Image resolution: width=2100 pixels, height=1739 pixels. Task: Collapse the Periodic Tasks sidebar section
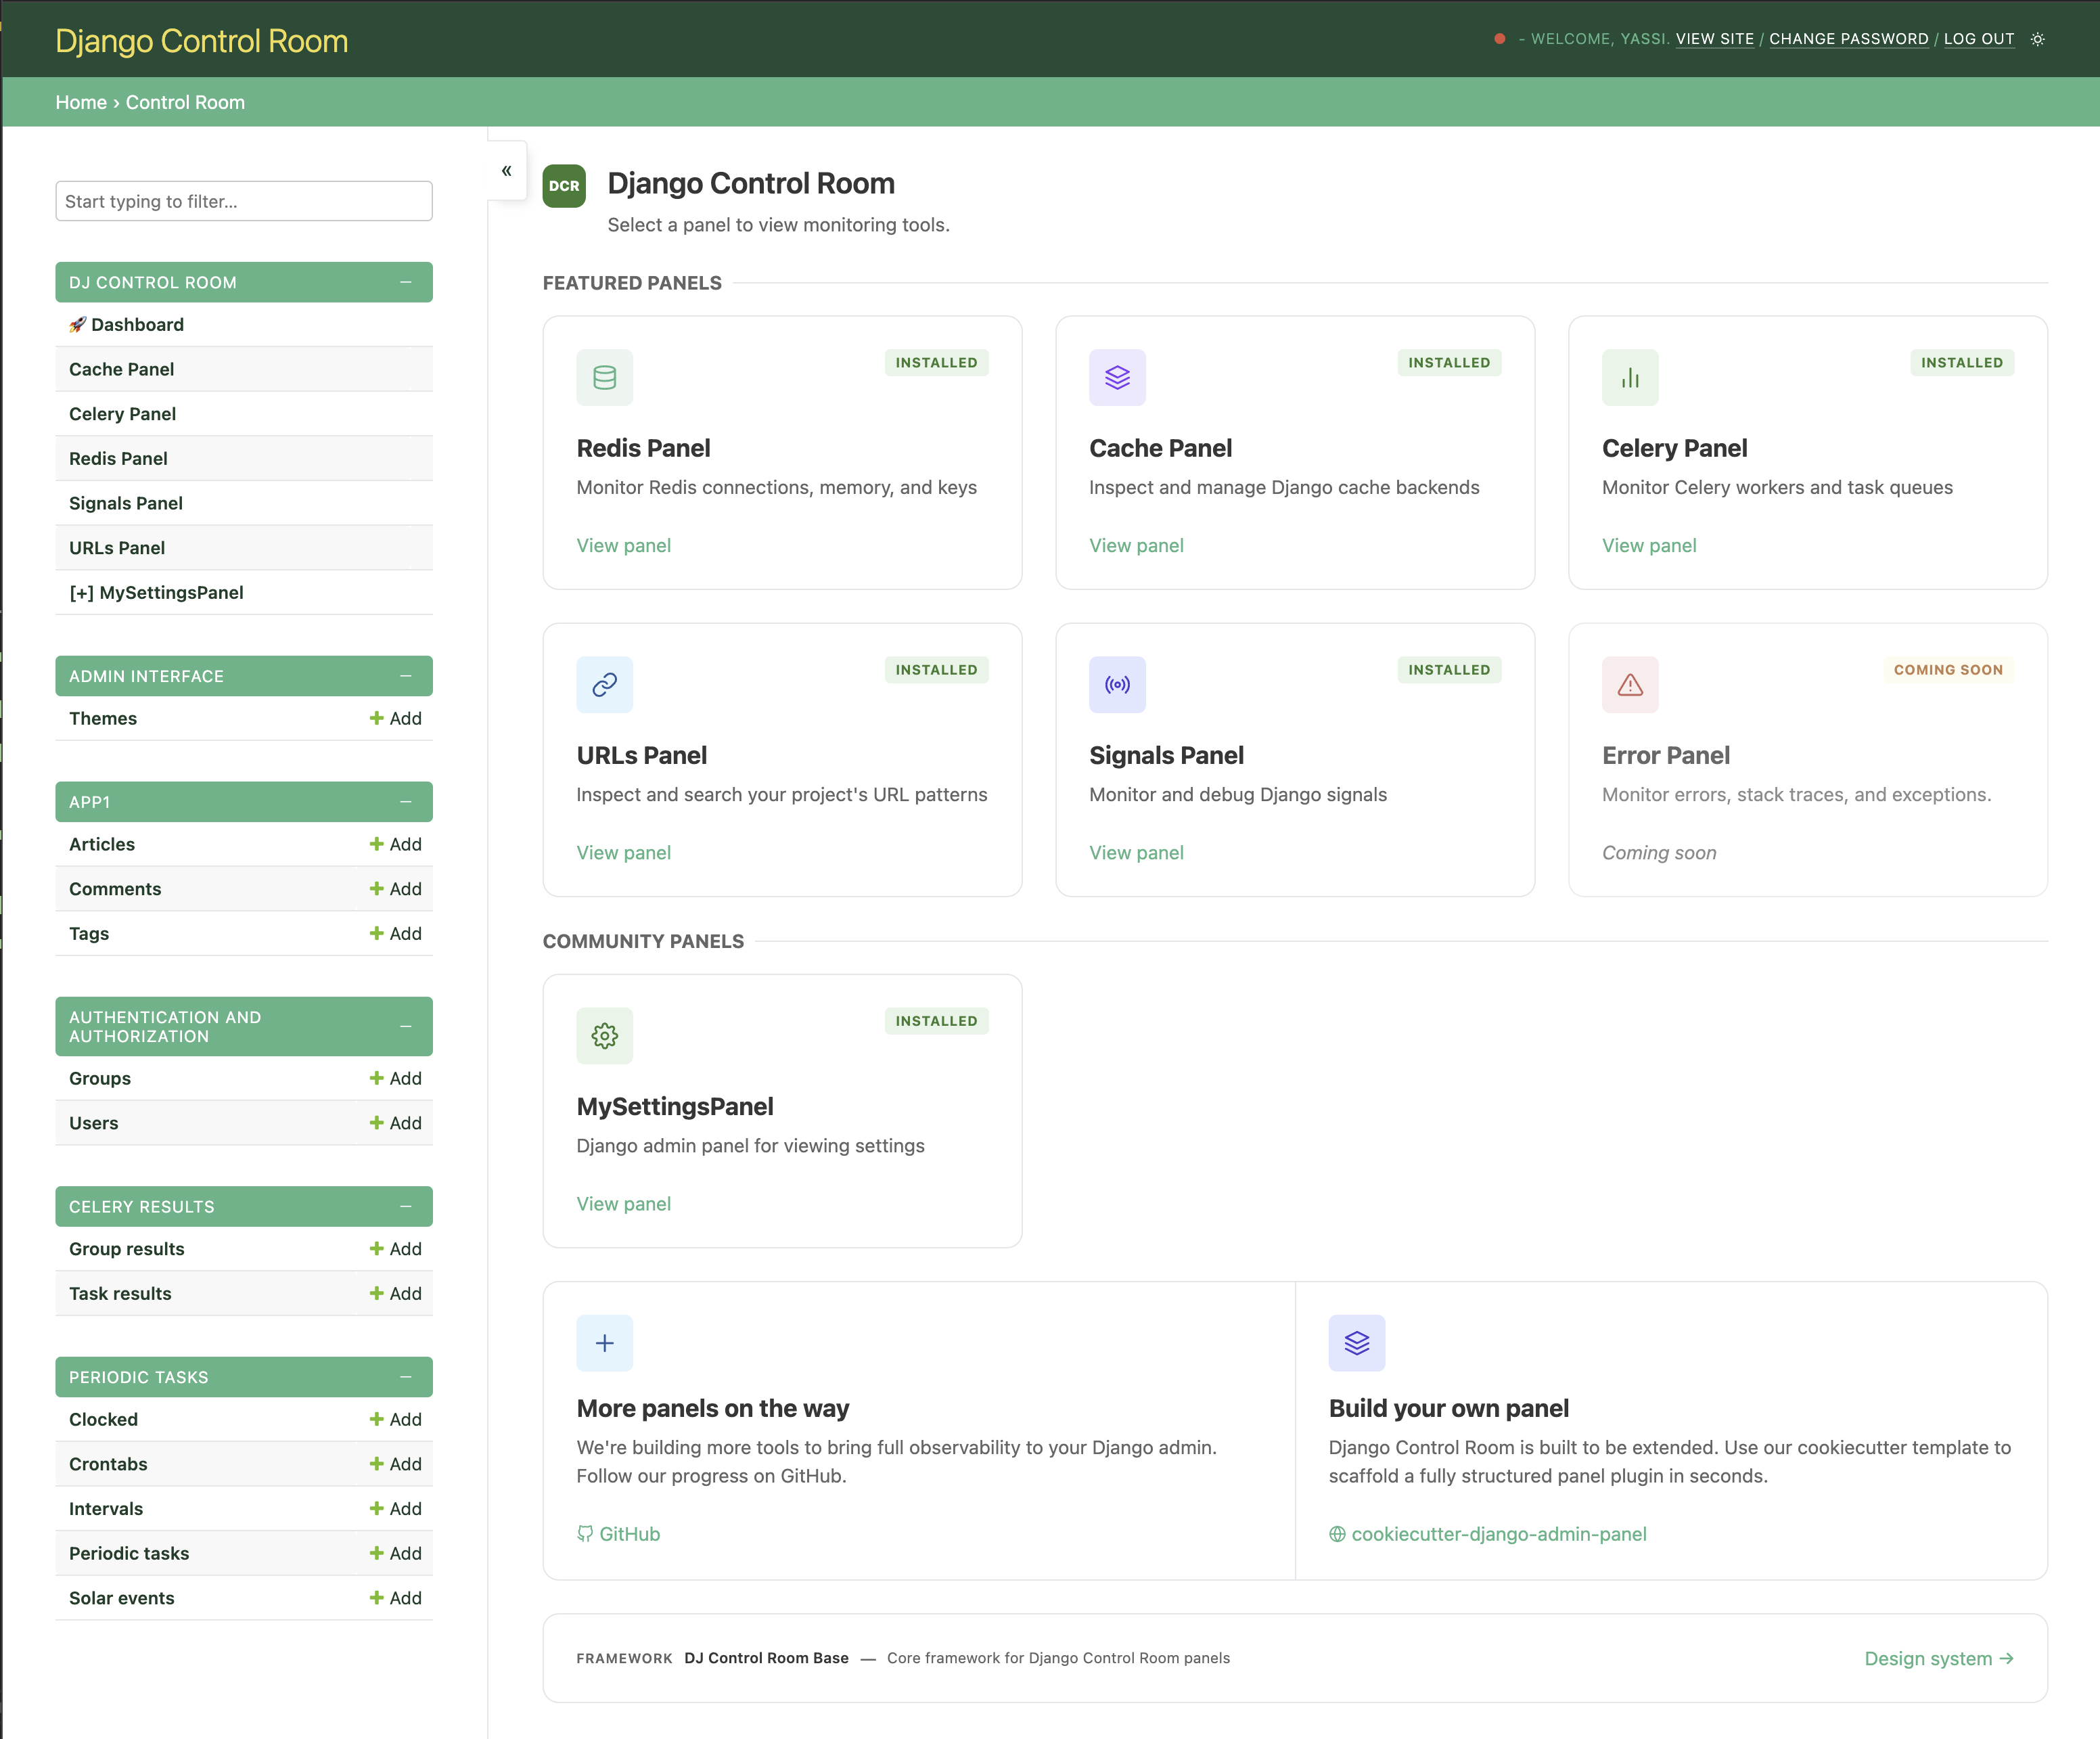pos(406,1377)
